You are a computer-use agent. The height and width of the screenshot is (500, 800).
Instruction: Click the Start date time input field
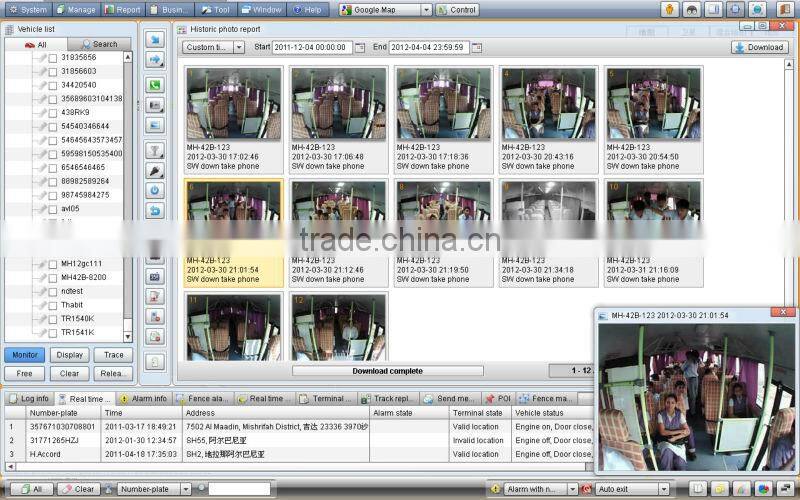[x=312, y=47]
